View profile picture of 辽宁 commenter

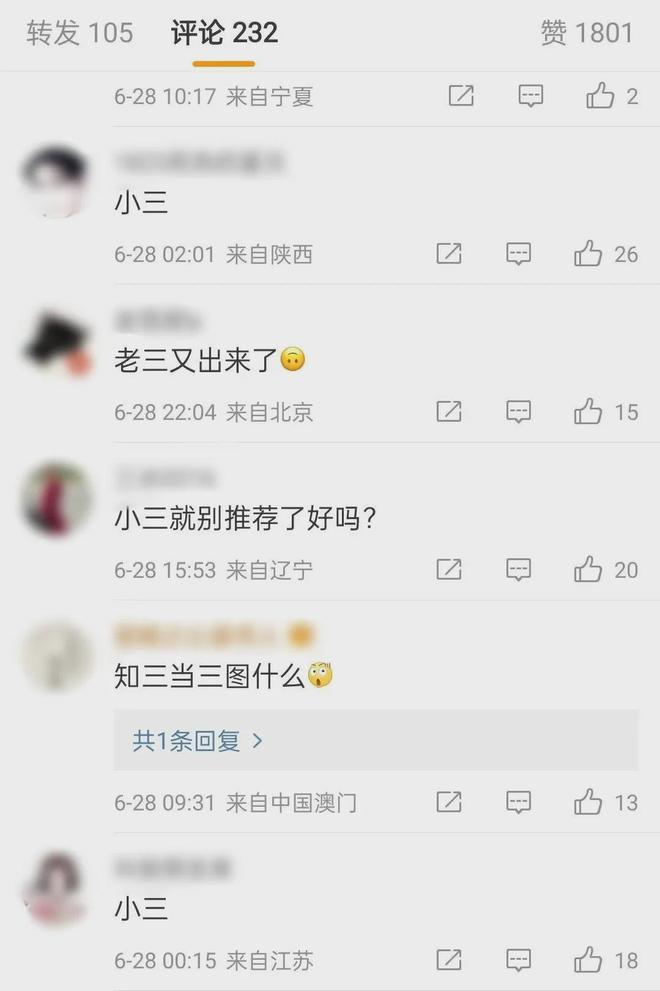tap(57, 499)
